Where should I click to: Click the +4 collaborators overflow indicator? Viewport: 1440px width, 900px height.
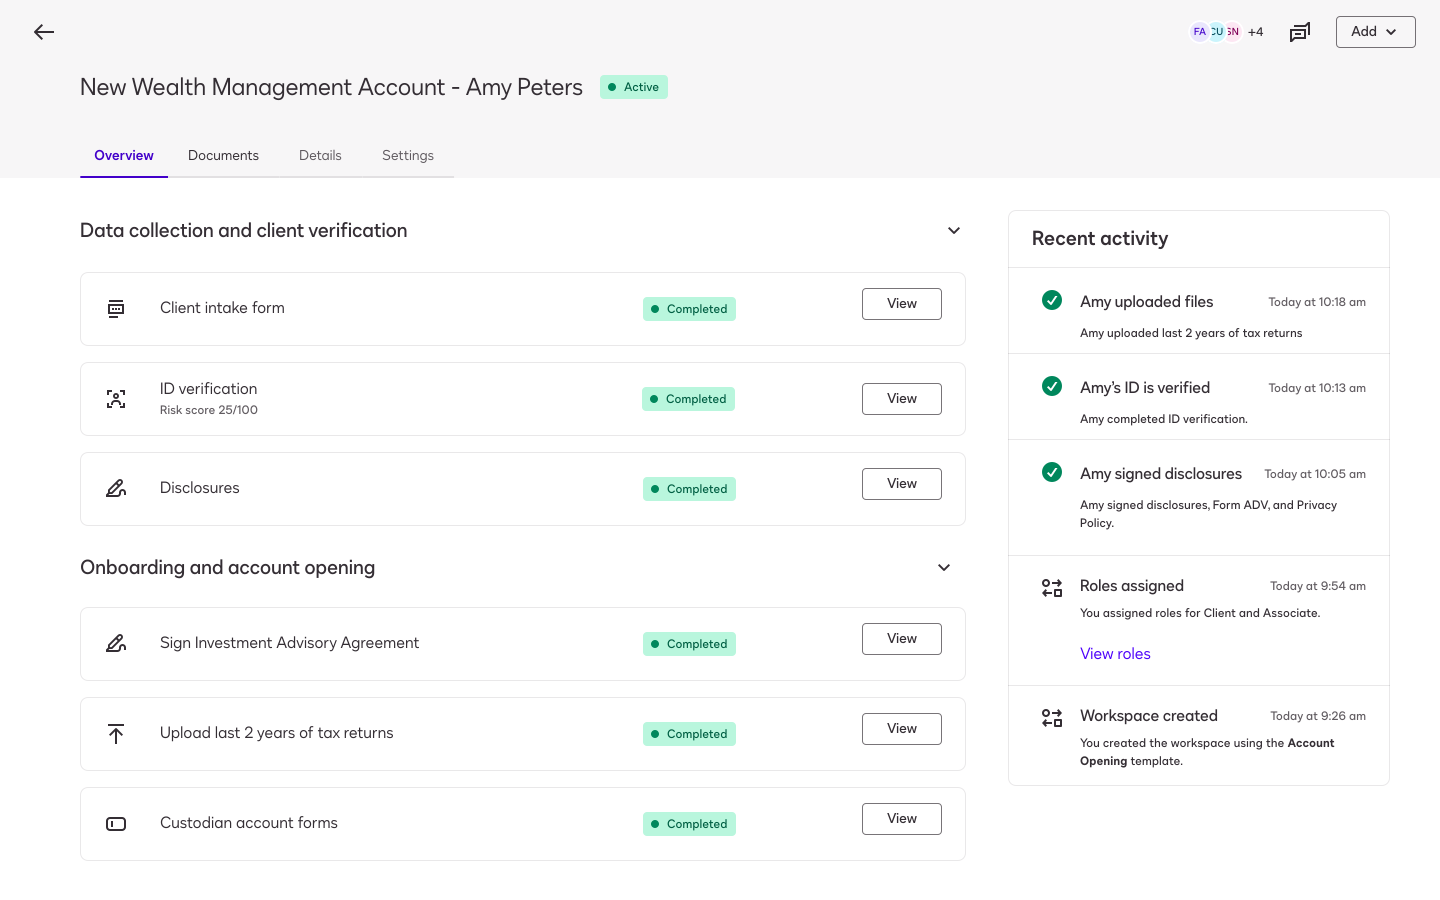(x=1256, y=31)
